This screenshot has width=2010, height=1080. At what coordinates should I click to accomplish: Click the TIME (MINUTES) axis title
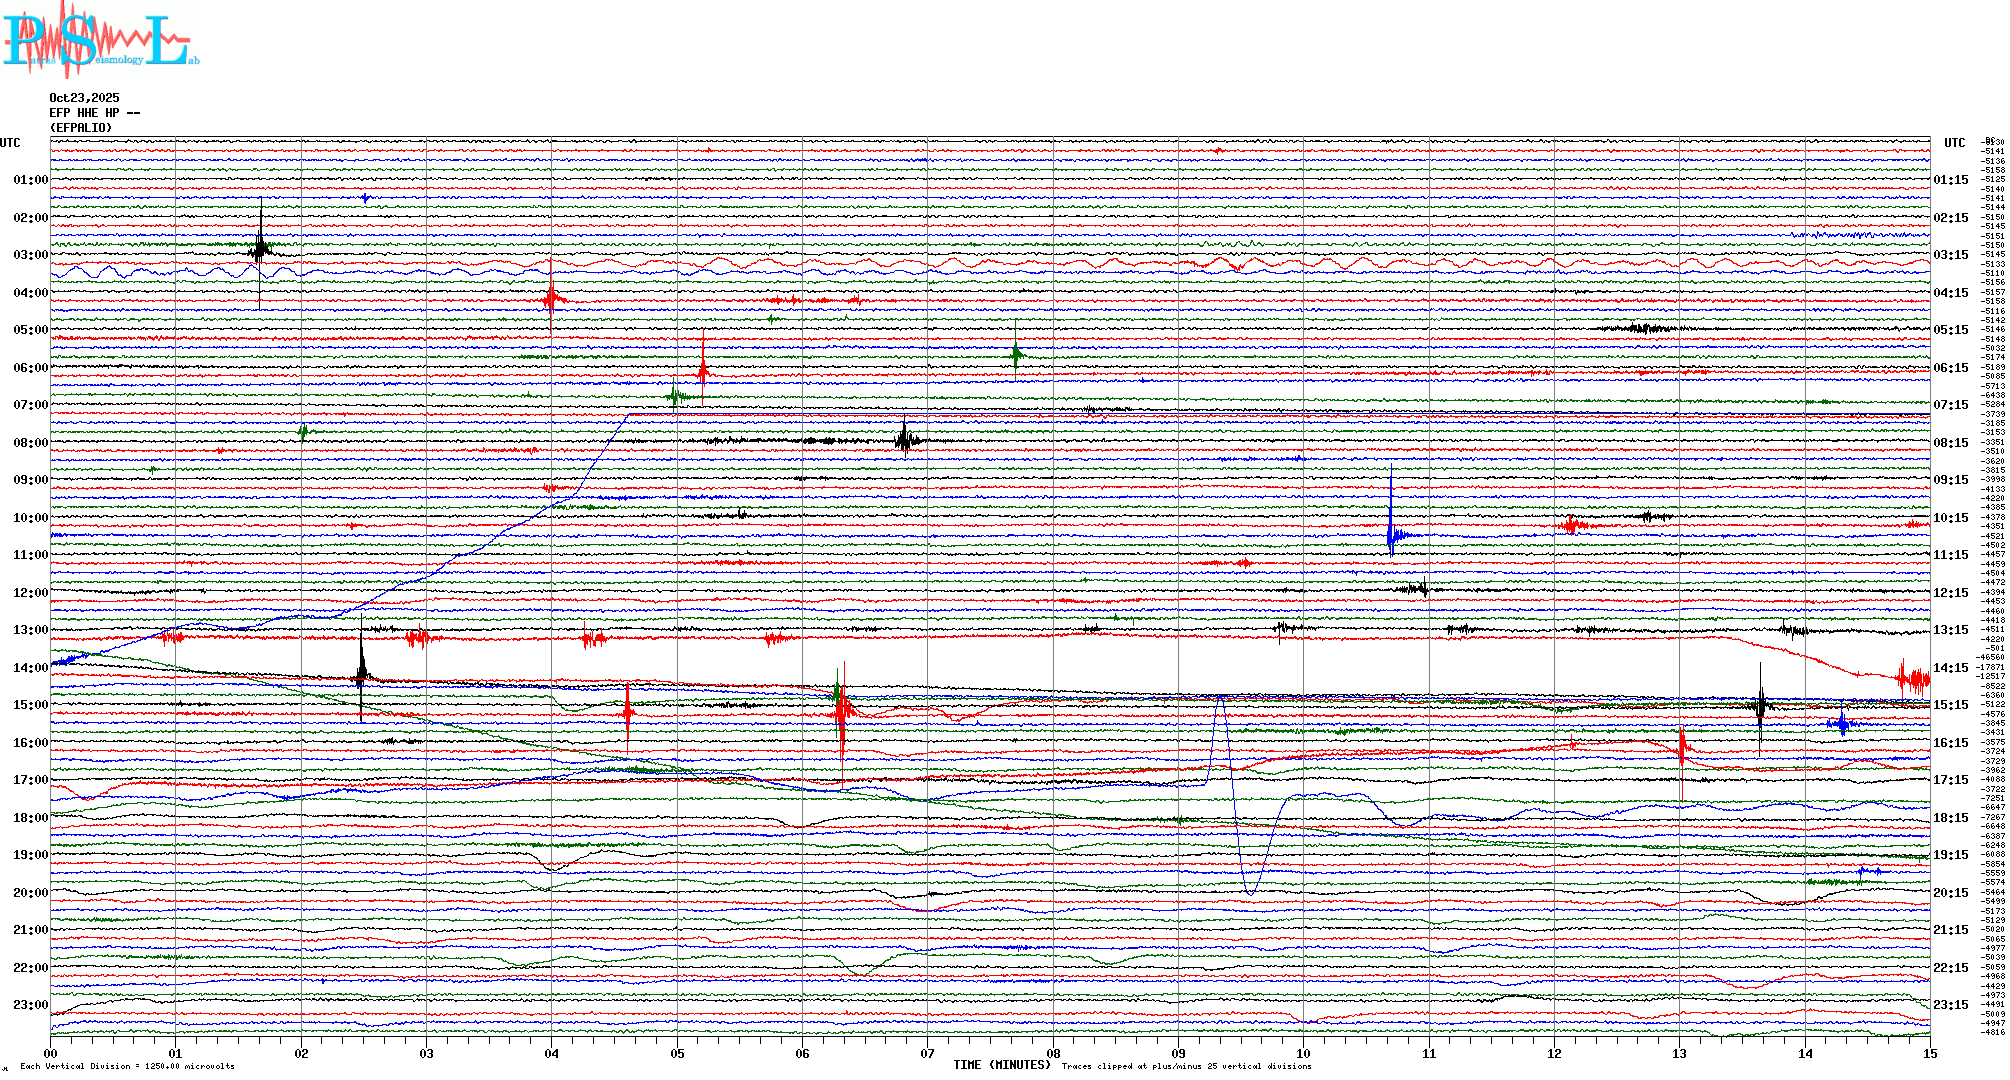1001,1065
